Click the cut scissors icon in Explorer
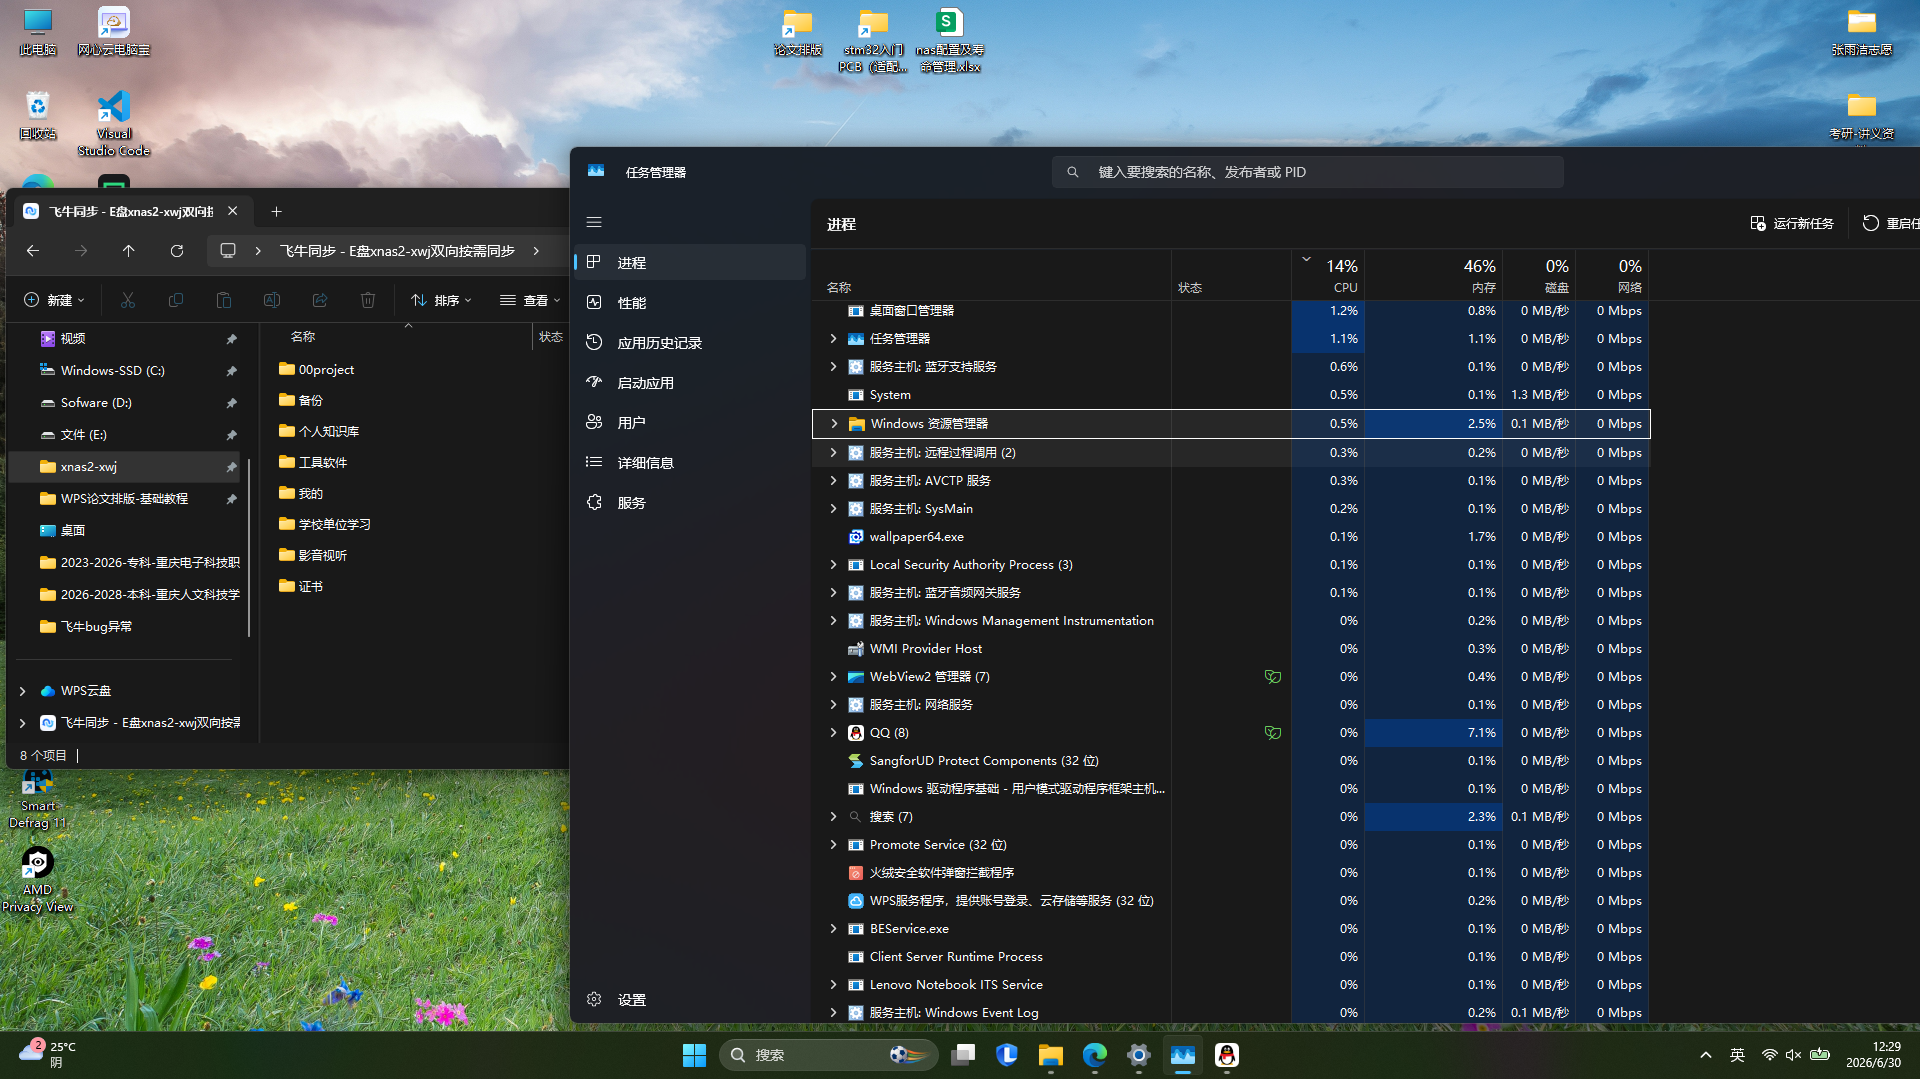This screenshot has height=1080, width=1920. click(x=128, y=300)
